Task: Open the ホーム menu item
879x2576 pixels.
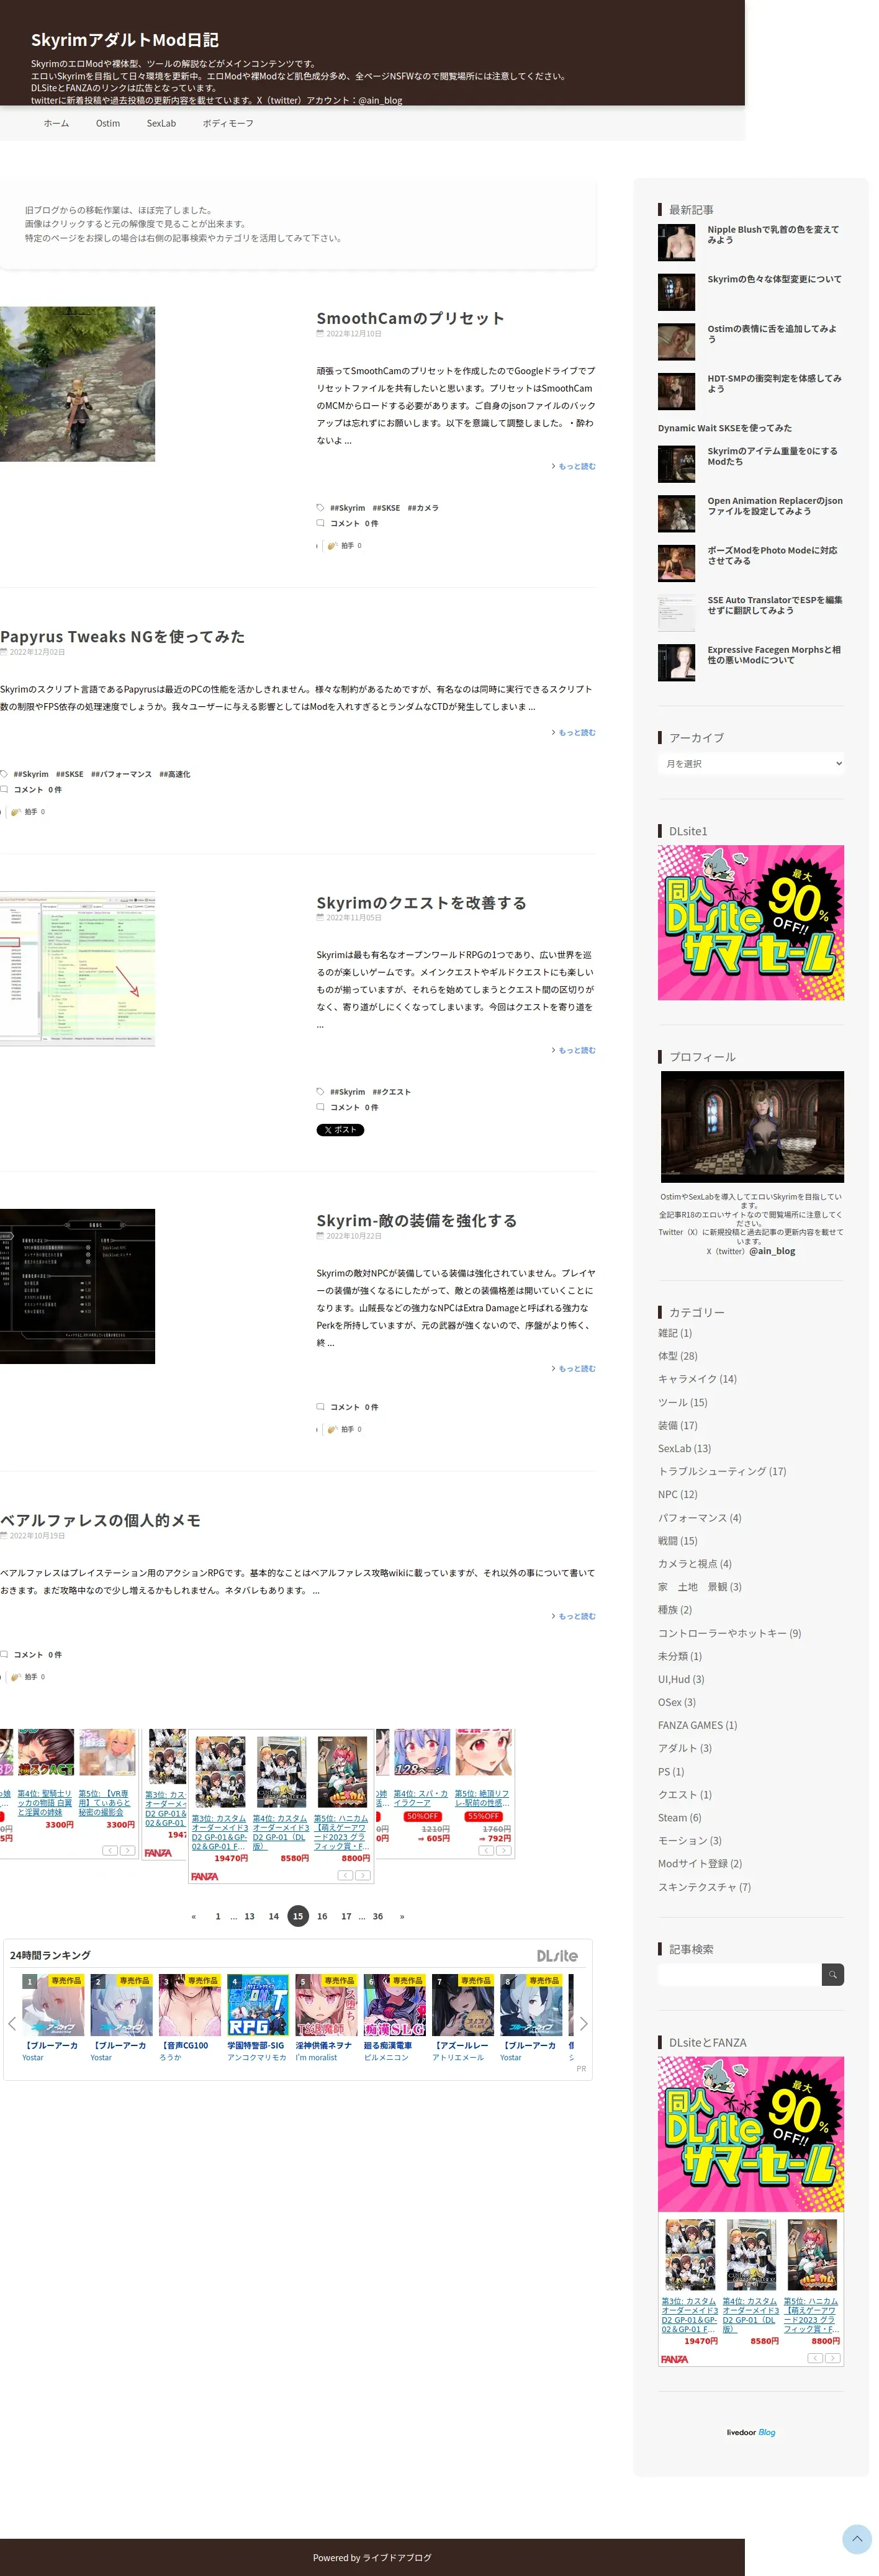Action: pyautogui.click(x=56, y=123)
